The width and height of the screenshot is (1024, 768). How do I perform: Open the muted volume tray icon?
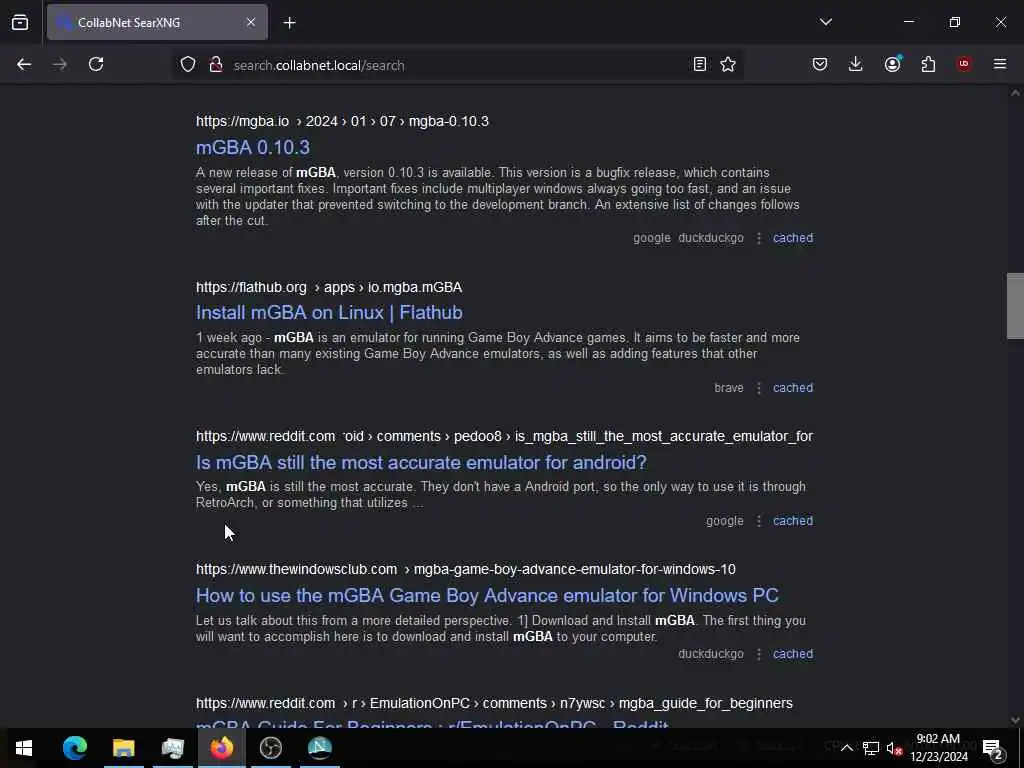click(894, 748)
